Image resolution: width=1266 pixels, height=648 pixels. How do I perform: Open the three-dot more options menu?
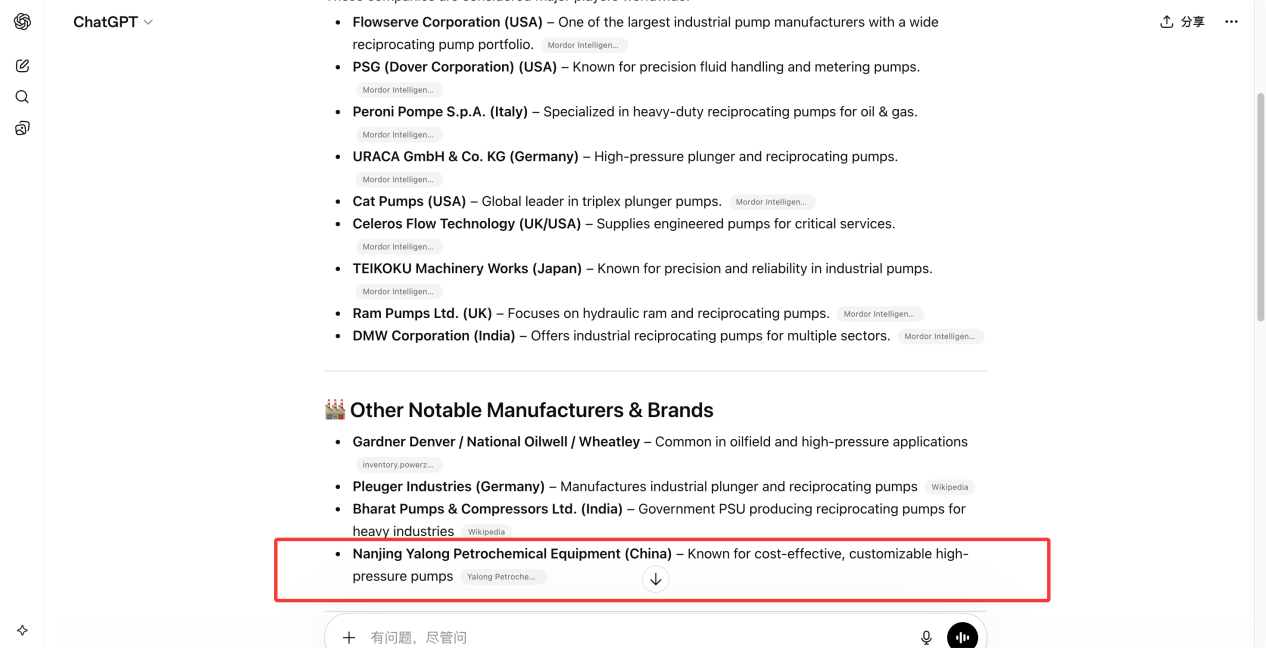pos(1231,22)
